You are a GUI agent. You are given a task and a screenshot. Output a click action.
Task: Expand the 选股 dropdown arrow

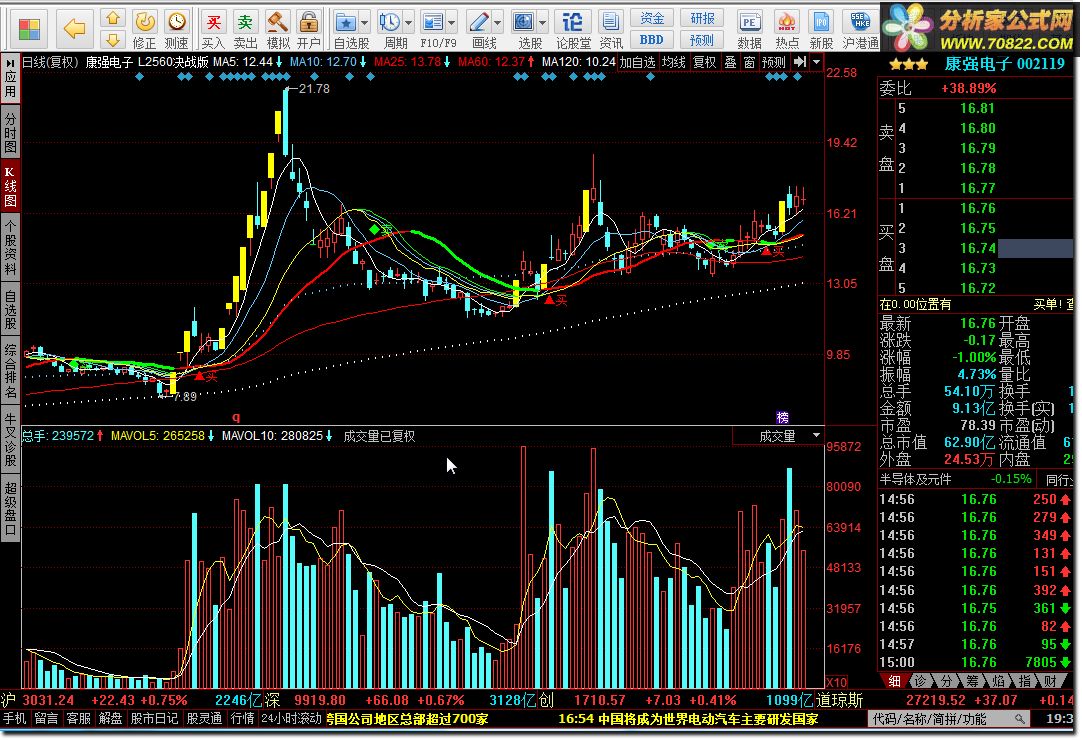click(x=542, y=23)
